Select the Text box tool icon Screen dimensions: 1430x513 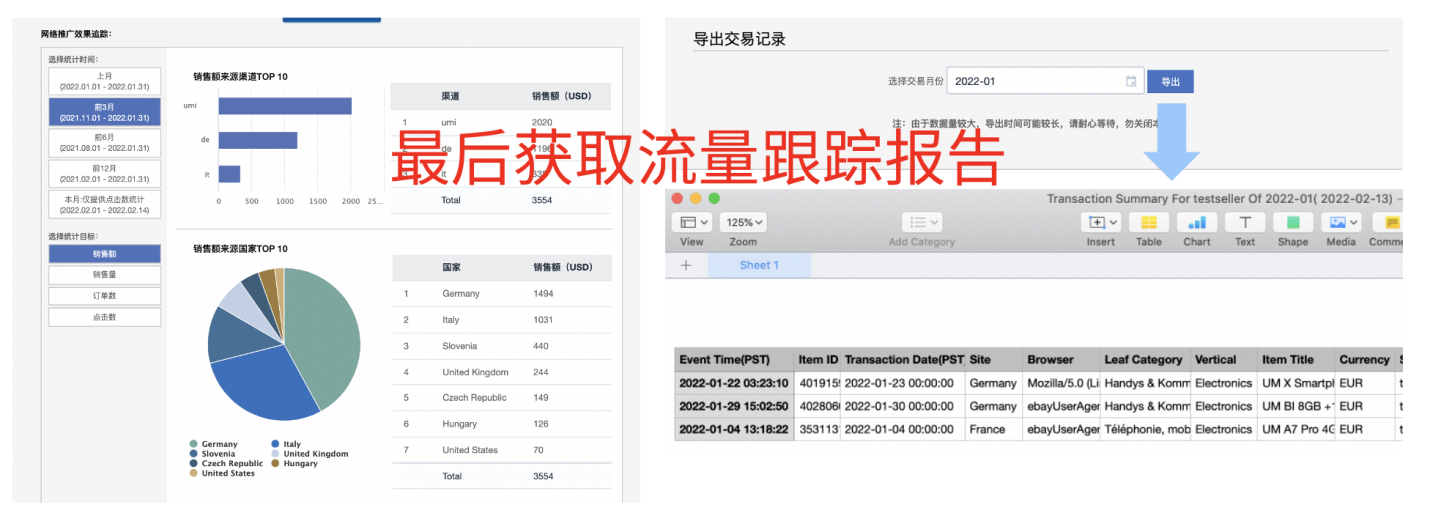(x=1244, y=223)
